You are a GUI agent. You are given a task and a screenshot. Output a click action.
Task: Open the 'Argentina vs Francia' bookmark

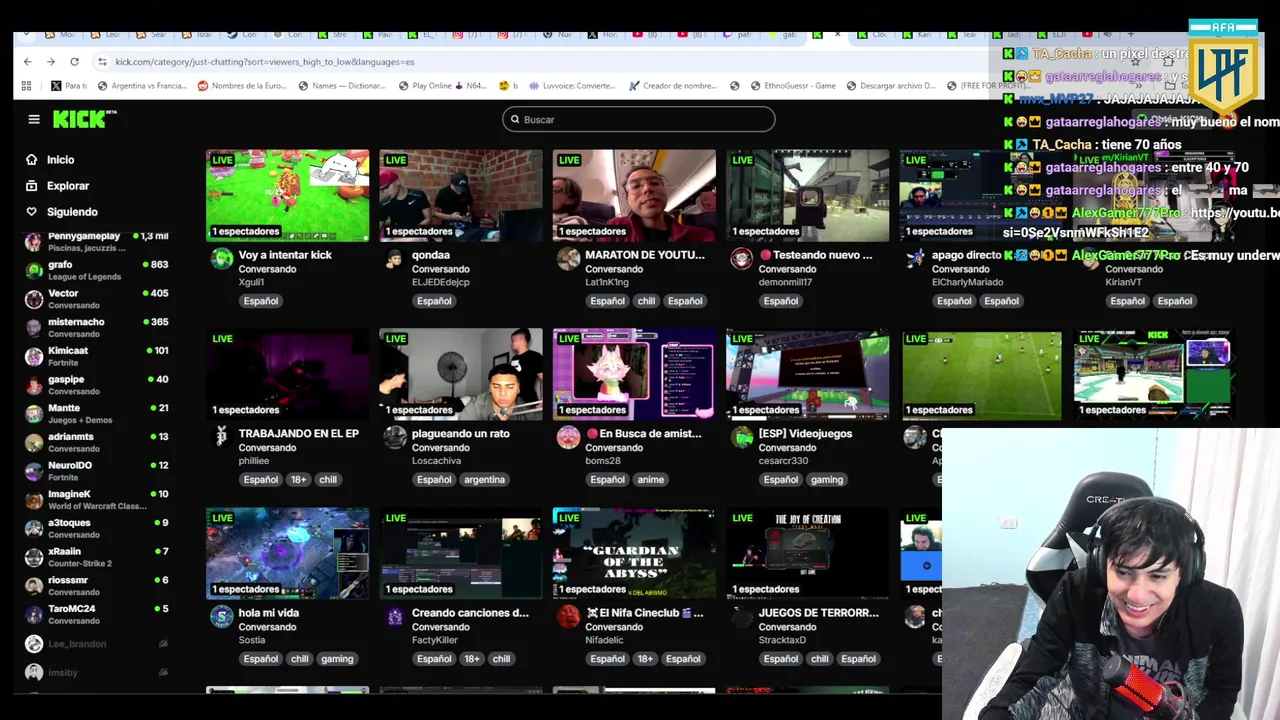click(x=142, y=86)
